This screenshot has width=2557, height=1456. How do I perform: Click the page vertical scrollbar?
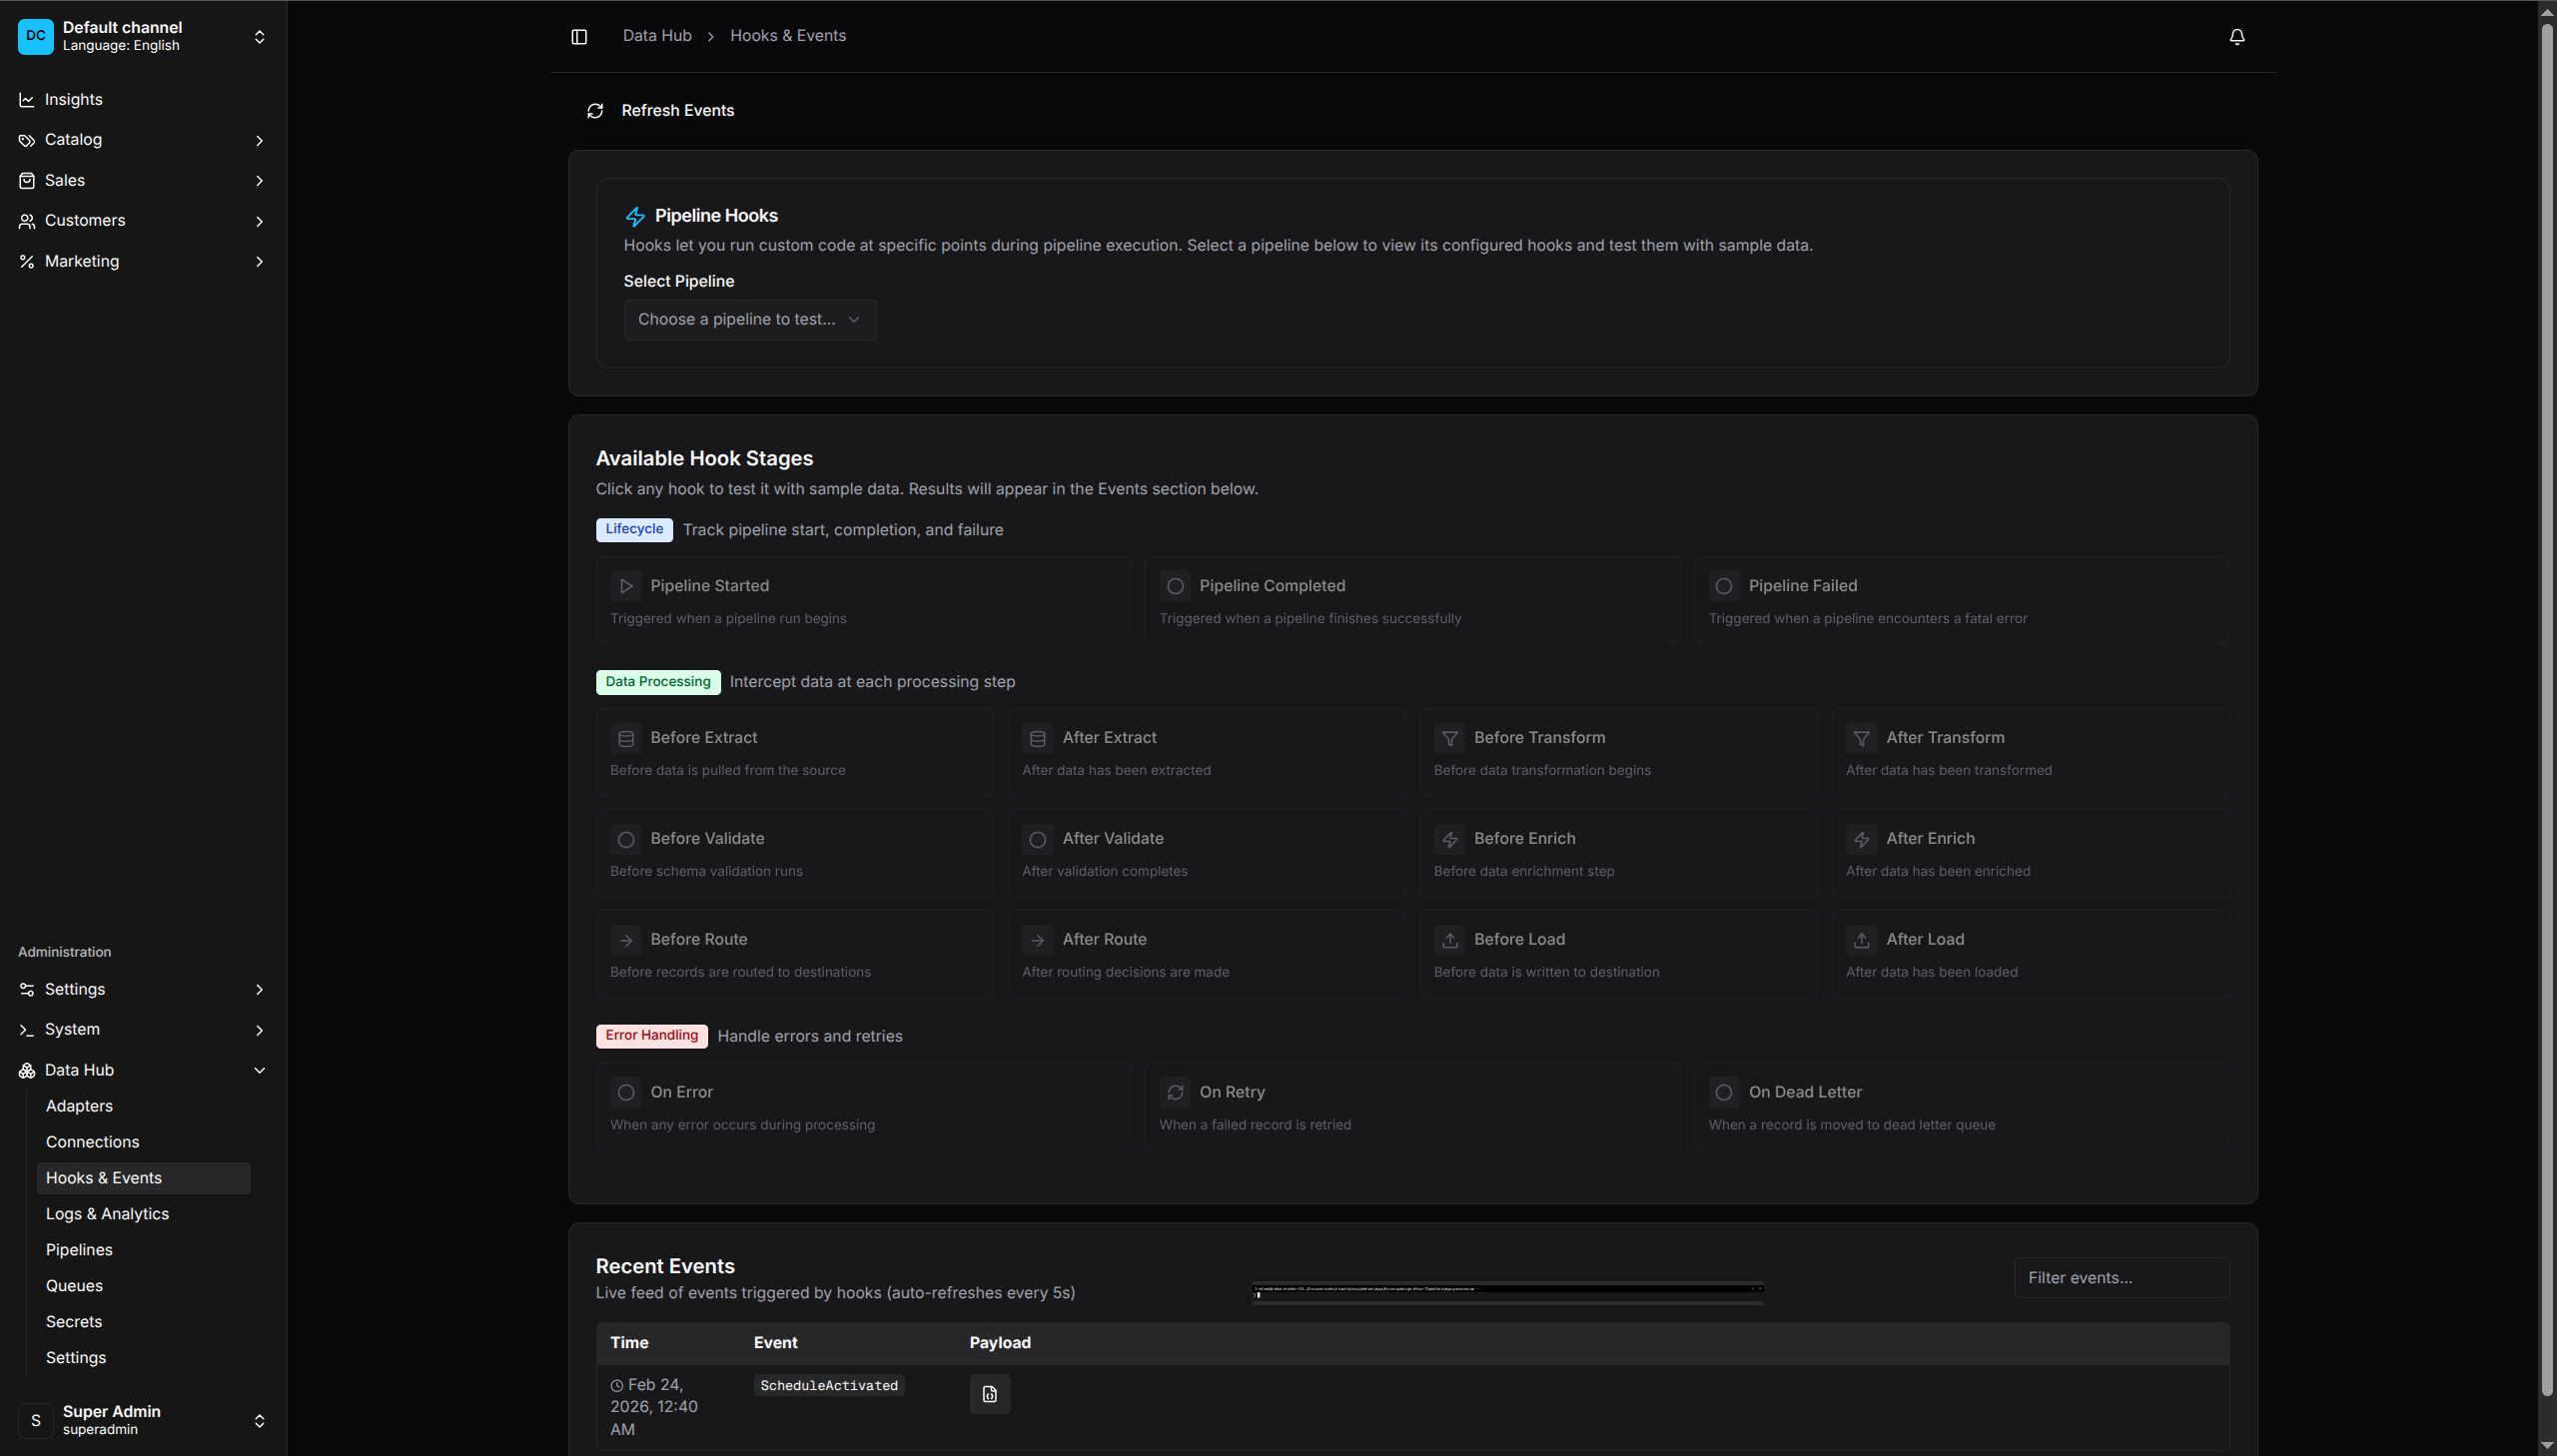(x=2547, y=700)
